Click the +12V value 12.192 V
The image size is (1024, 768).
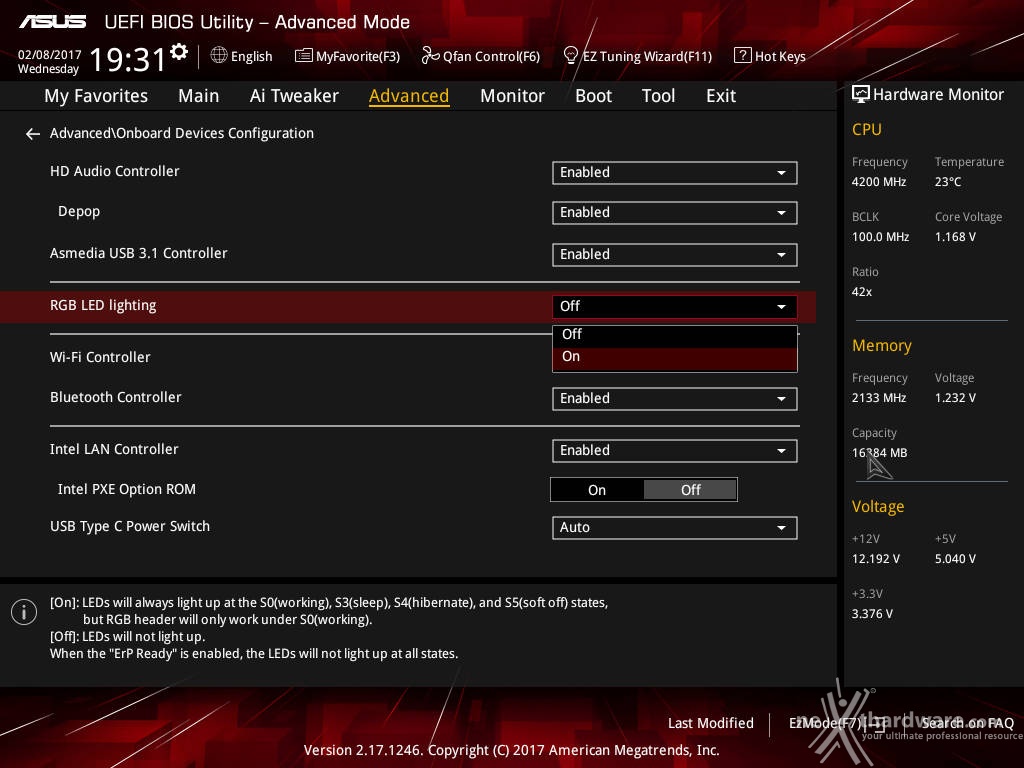pyautogui.click(x=876, y=559)
